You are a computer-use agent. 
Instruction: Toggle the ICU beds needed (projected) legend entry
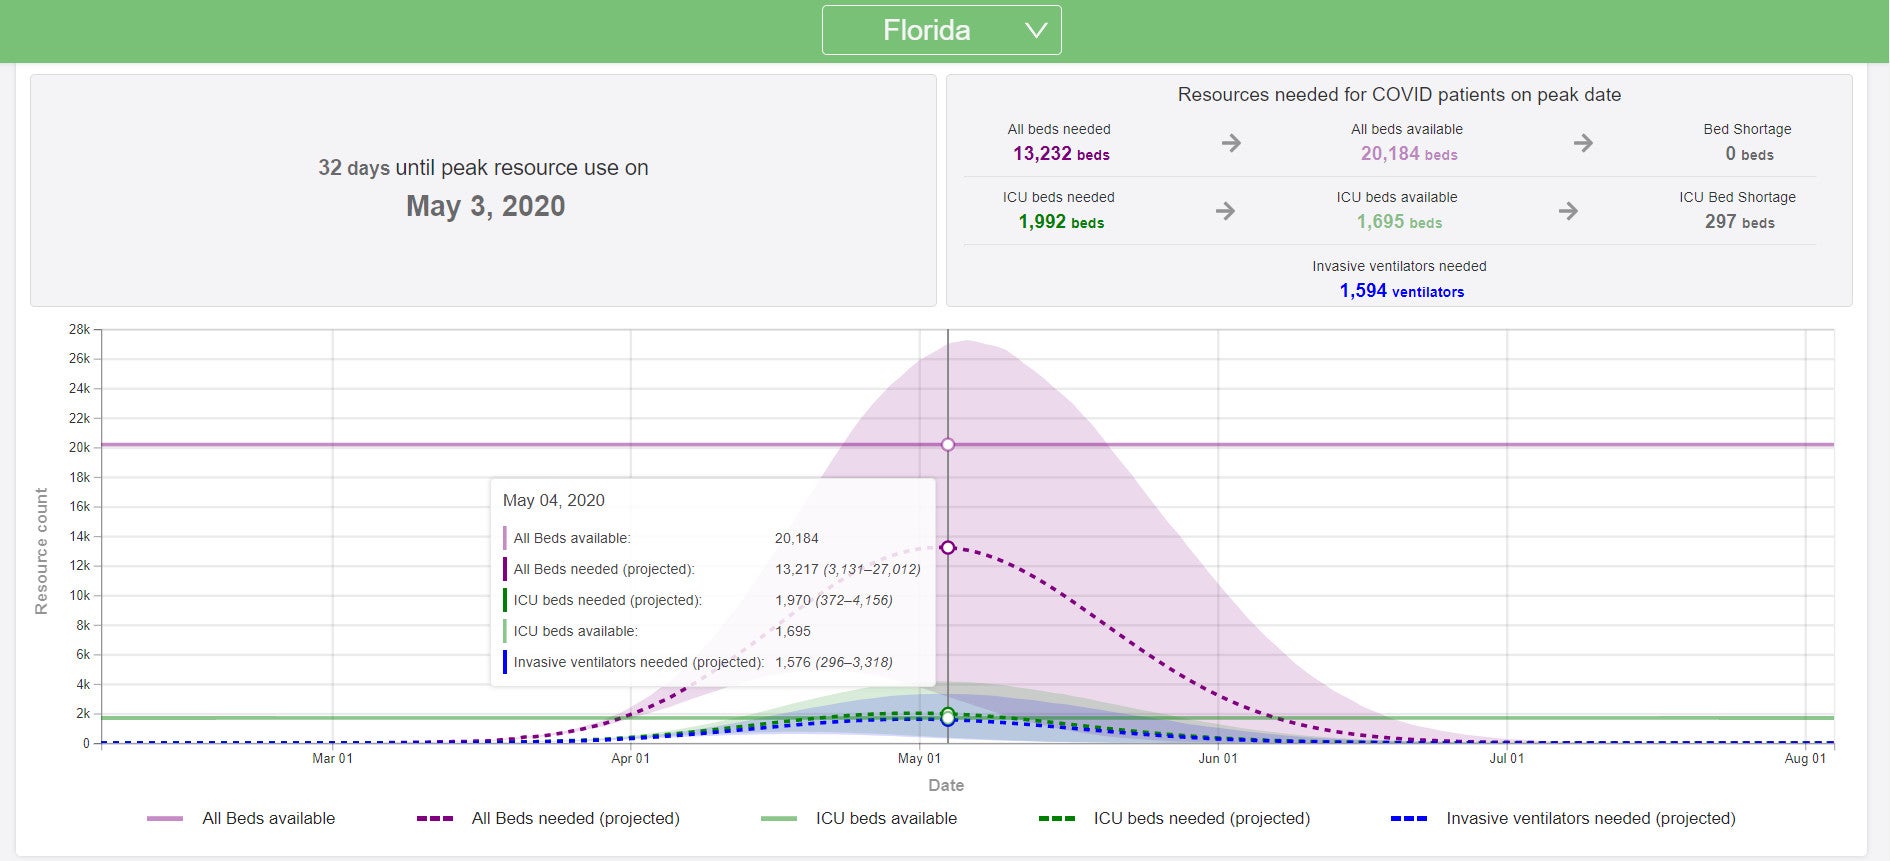(x=1175, y=818)
